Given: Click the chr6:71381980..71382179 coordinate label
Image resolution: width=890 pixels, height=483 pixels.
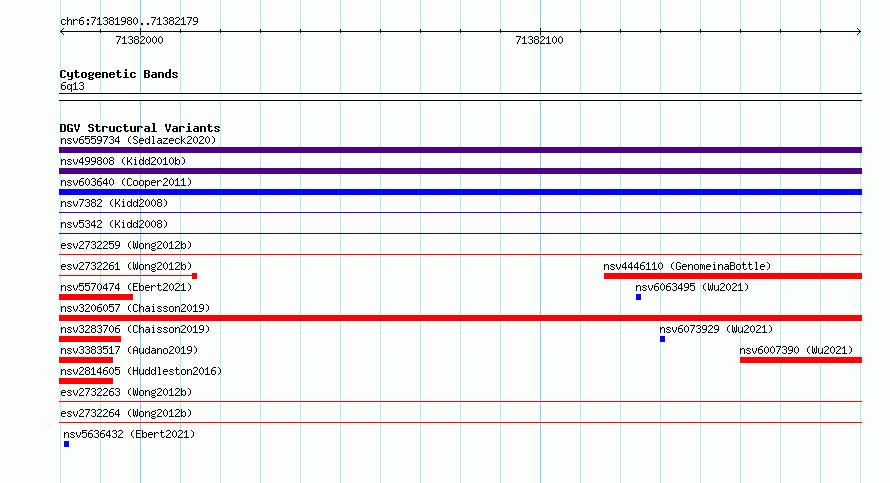Looking at the screenshot, I should coord(129,21).
